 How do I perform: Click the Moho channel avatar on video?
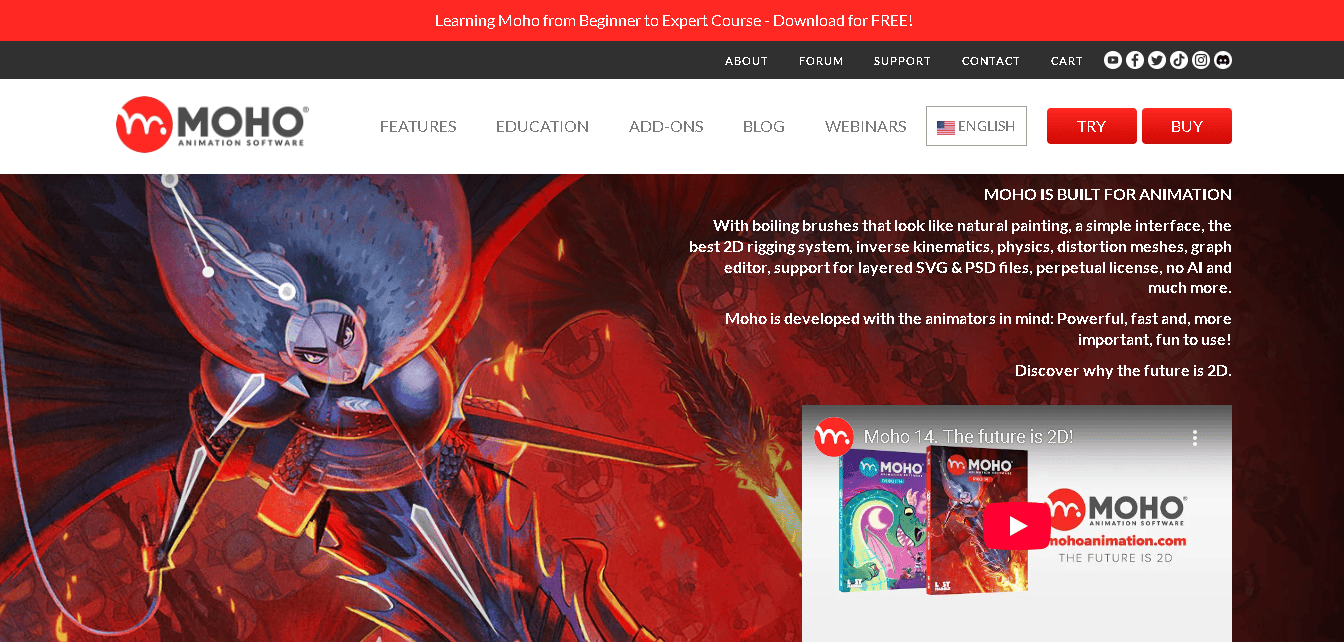(833, 437)
